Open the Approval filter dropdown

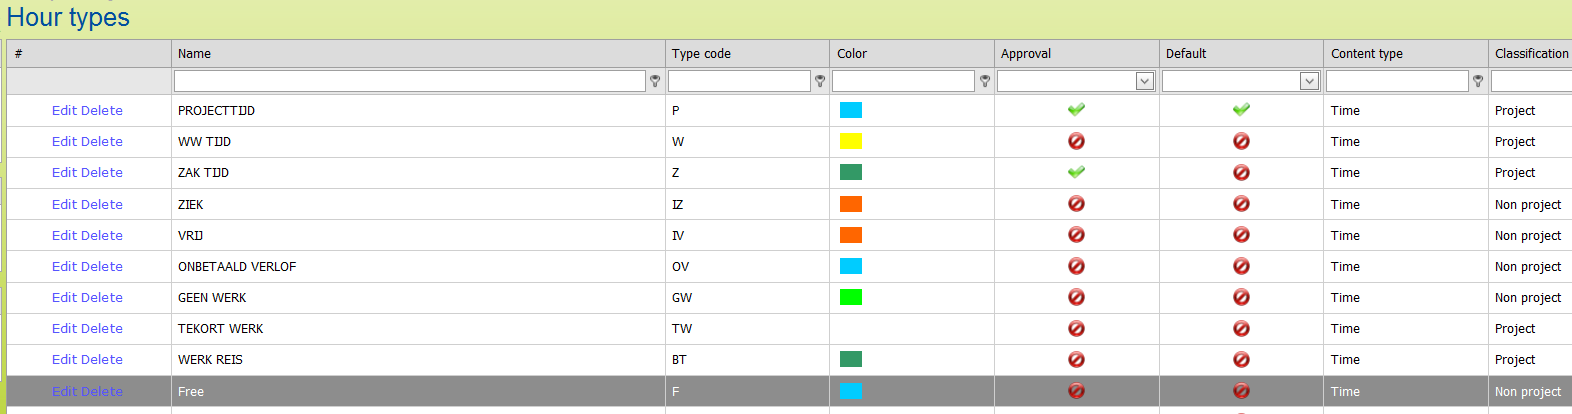click(1145, 81)
